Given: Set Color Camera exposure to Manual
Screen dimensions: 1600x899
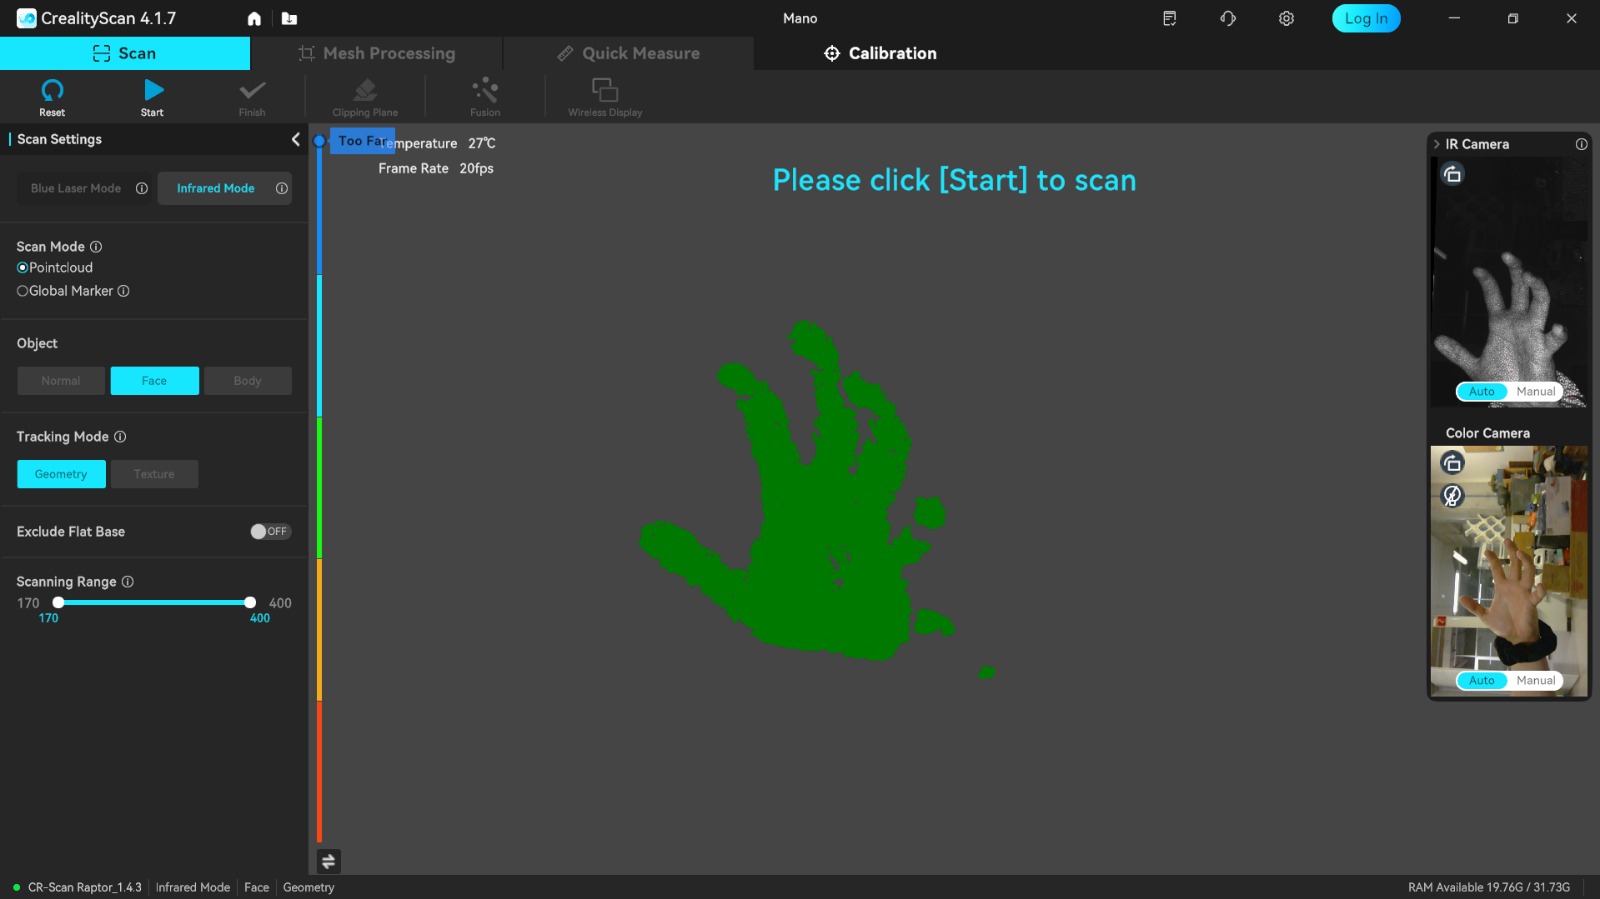Looking at the screenshot, I should pos(1536,681).
